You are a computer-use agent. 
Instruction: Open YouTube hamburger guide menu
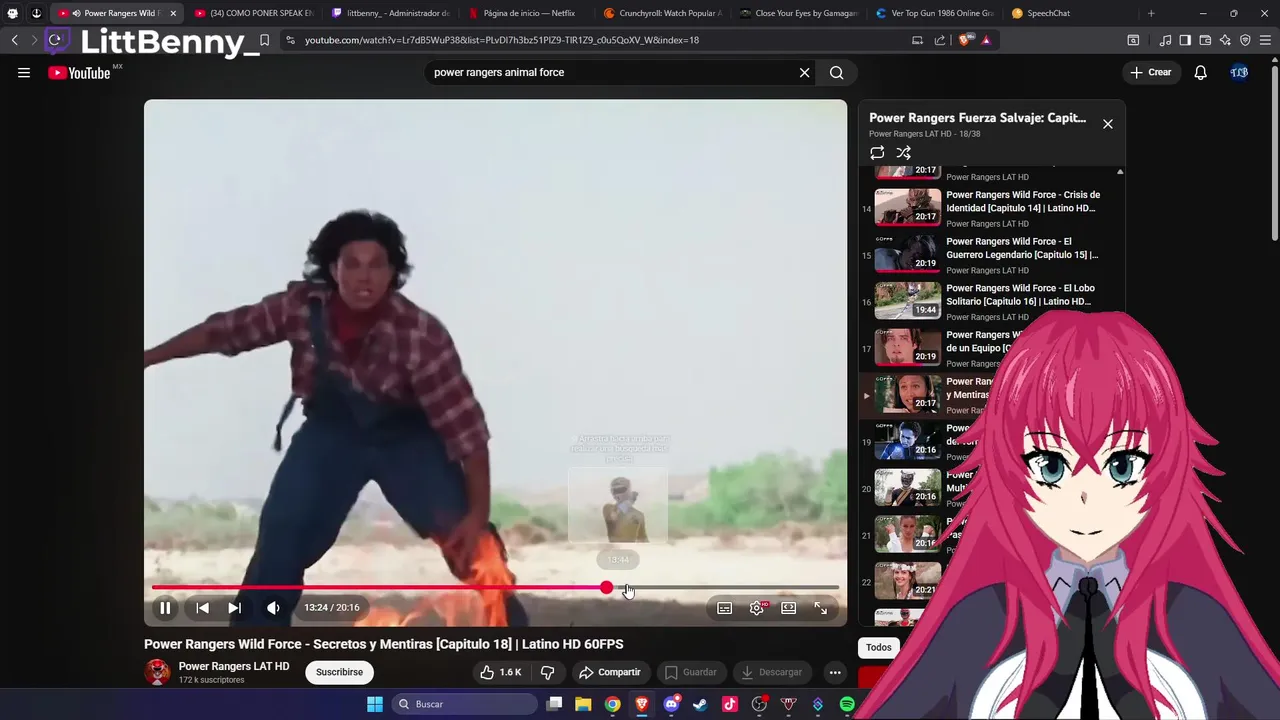tap(24, 72)
